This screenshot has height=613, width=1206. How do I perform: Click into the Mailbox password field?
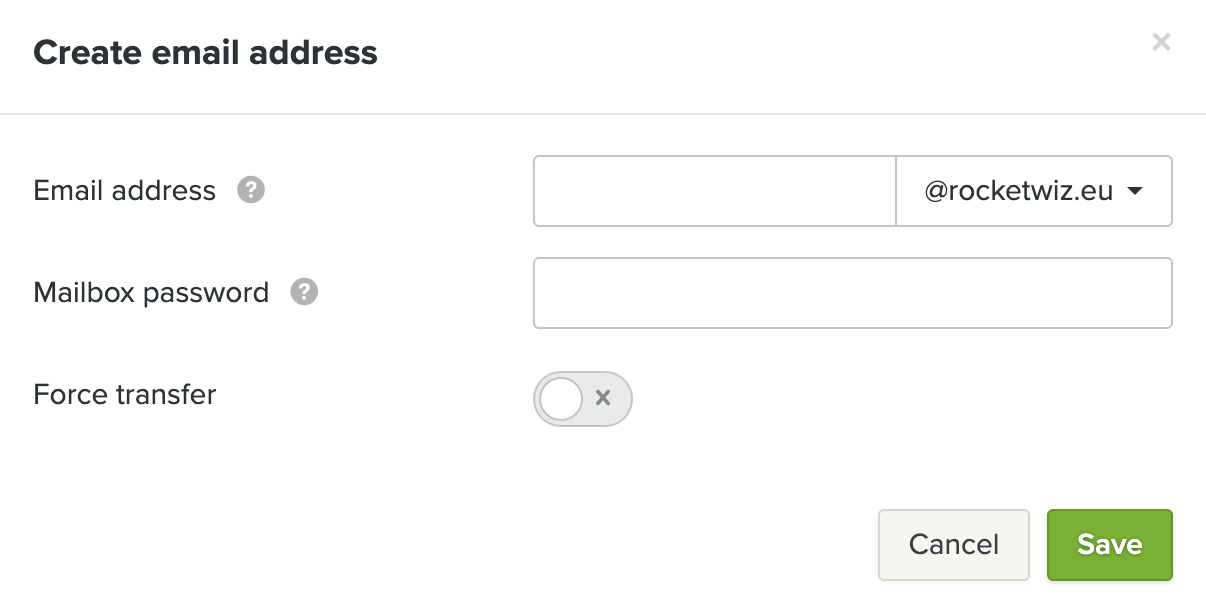[852, 293]
